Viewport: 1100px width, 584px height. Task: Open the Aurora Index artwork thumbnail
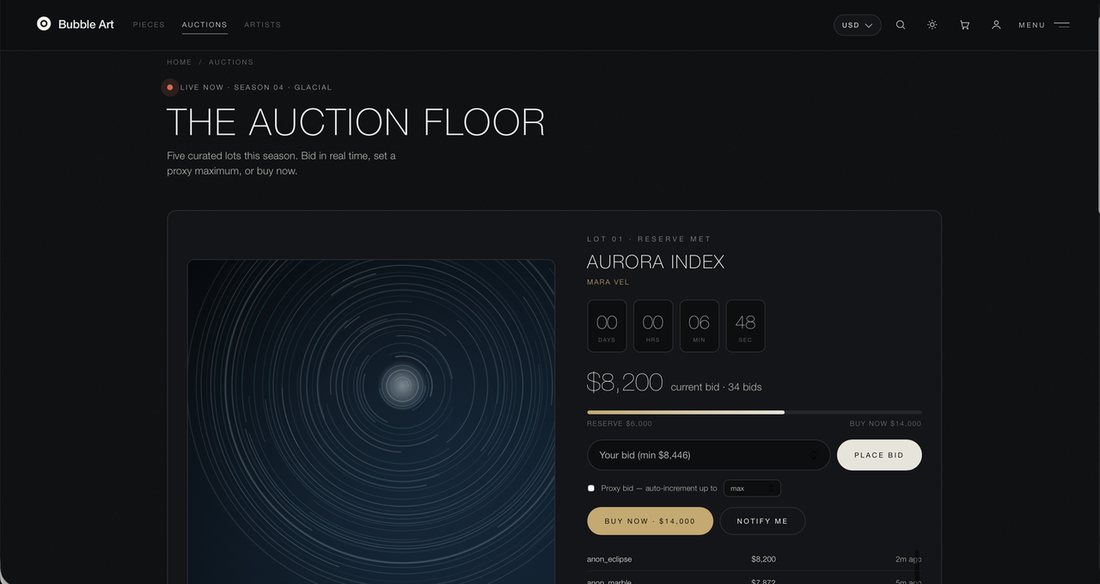[x=371, y=421]
